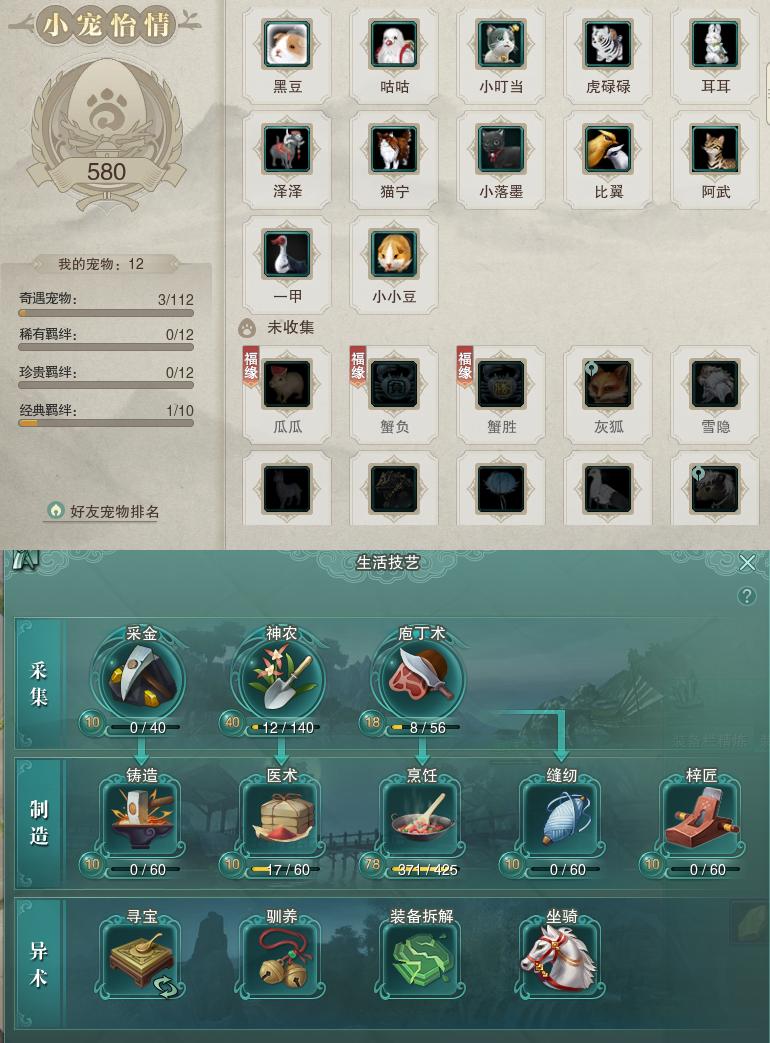This screenshot has width=770, height=1043.
Task: Click the help question mark button
Action: point(747,596)
